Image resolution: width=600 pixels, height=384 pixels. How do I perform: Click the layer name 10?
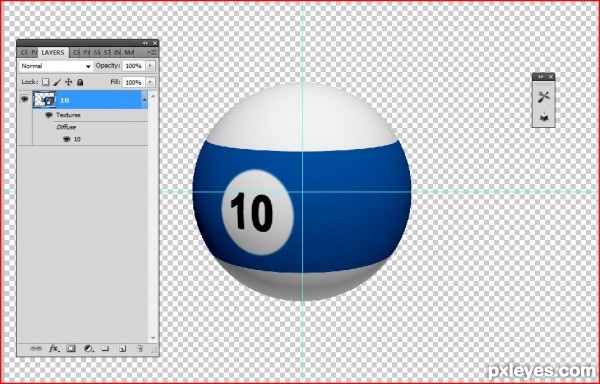pos(65,100)
